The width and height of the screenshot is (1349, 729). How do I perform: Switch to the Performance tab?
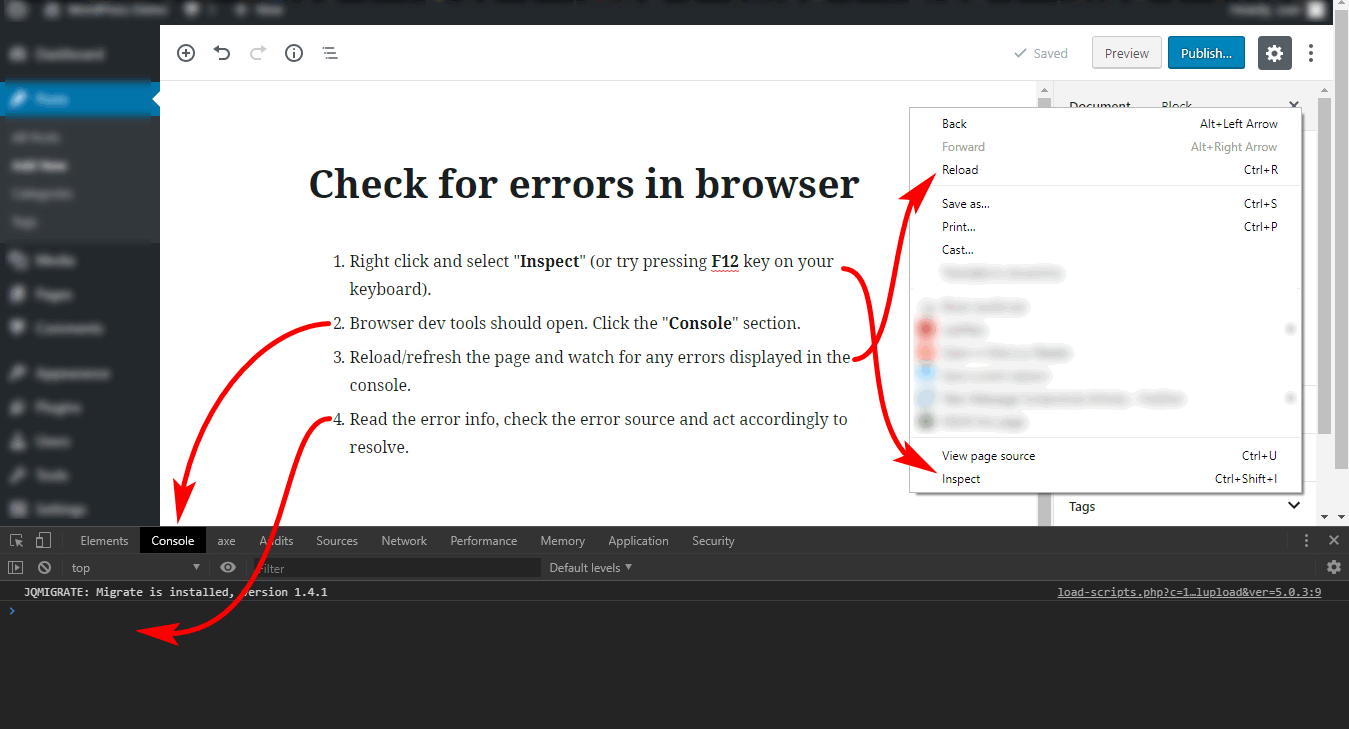[484, 540]
